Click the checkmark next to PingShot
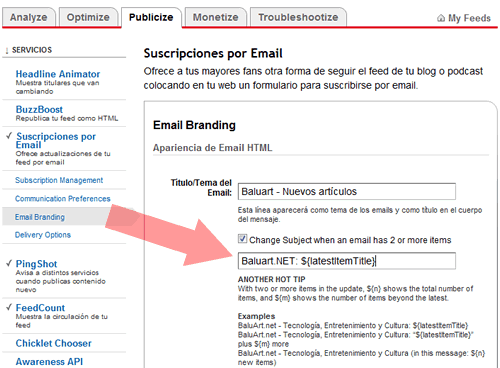 click(x=9, y=263)
